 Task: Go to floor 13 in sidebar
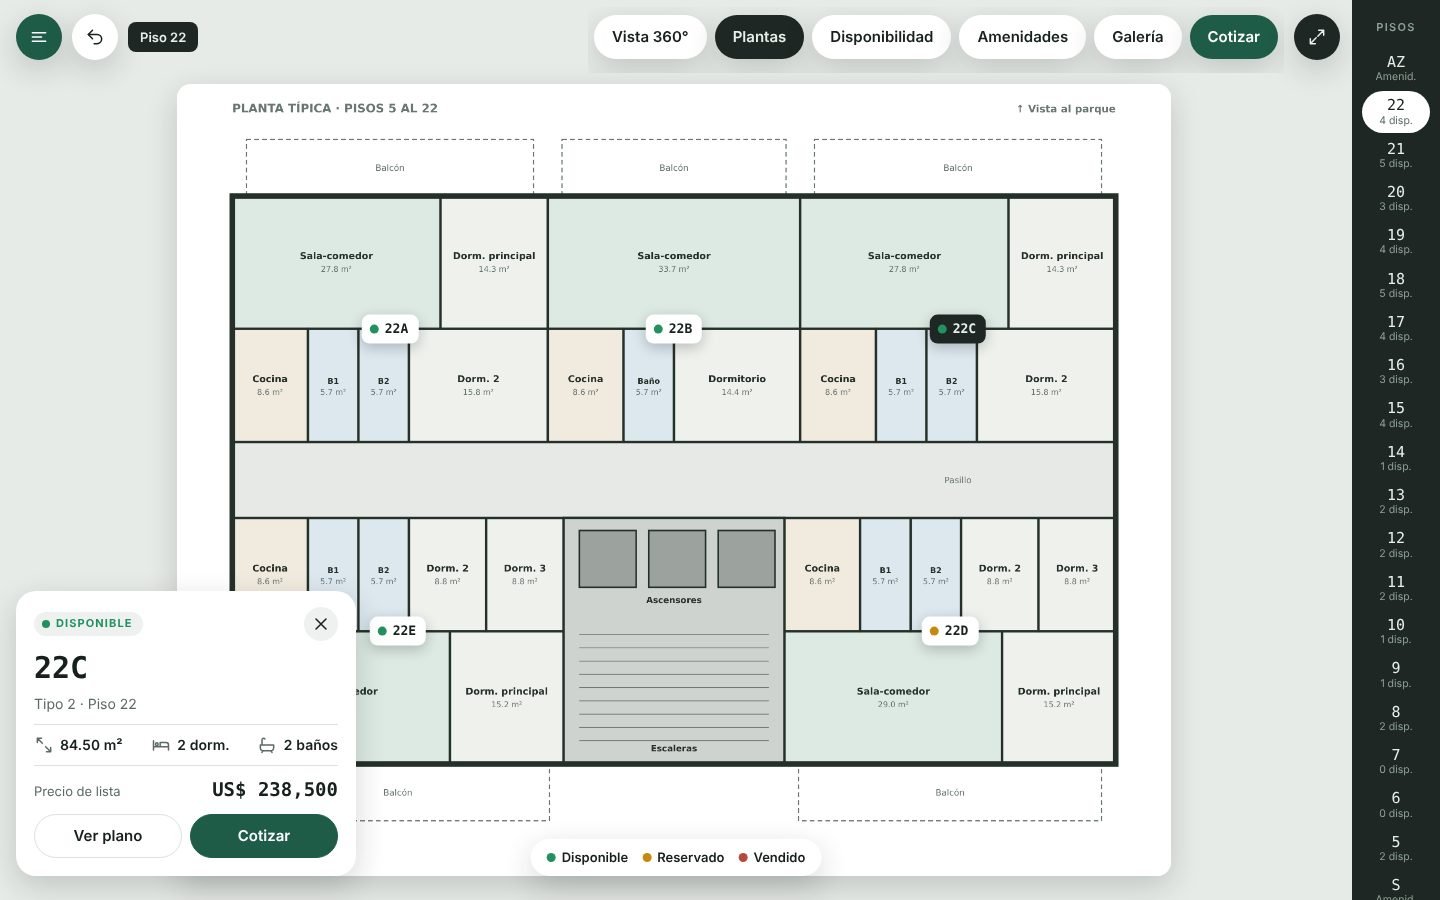coord(1396,501)
